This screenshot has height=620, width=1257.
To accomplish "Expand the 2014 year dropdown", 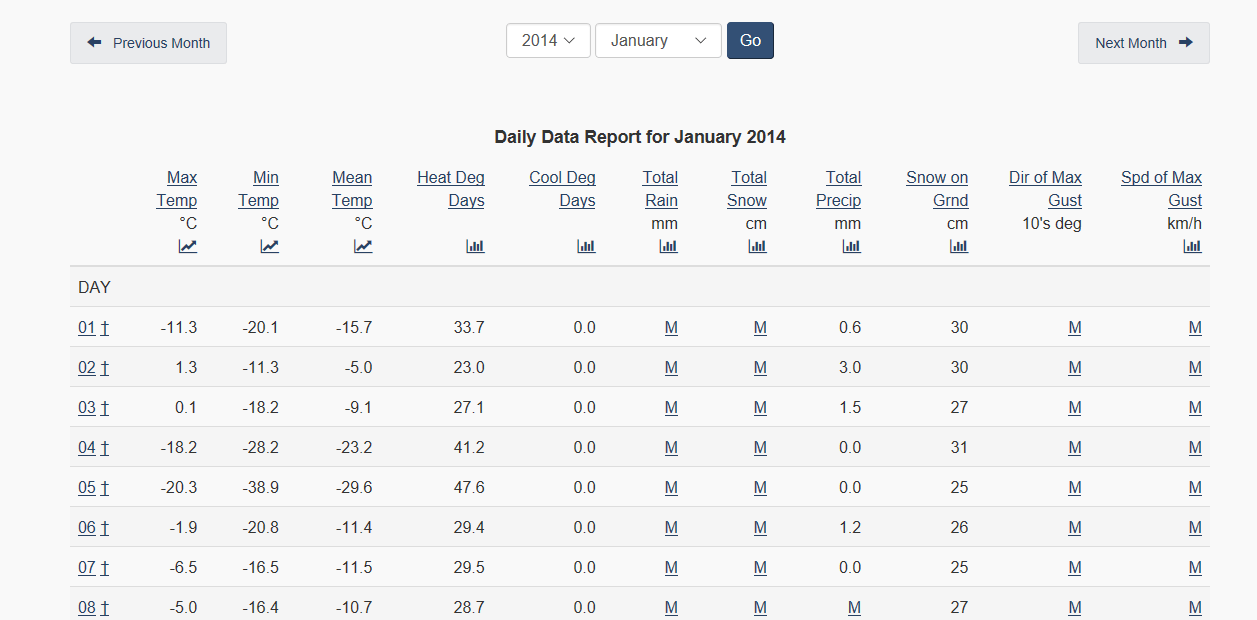I will point(548,41).
